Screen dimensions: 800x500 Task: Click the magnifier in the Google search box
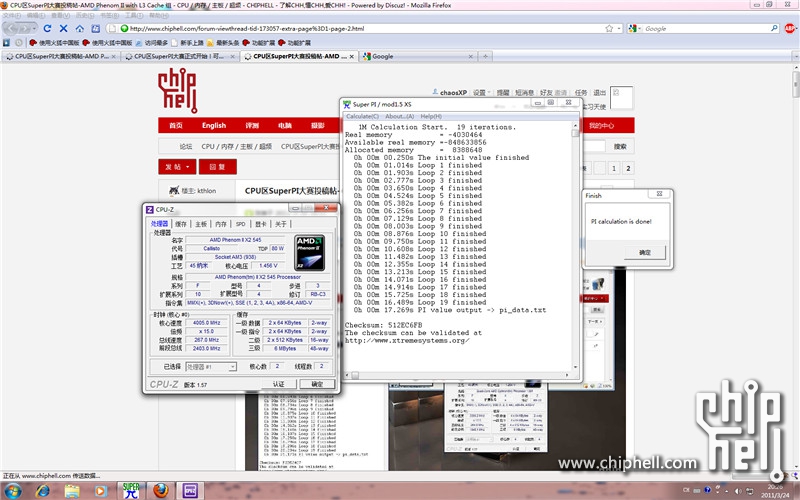[774, 29]
